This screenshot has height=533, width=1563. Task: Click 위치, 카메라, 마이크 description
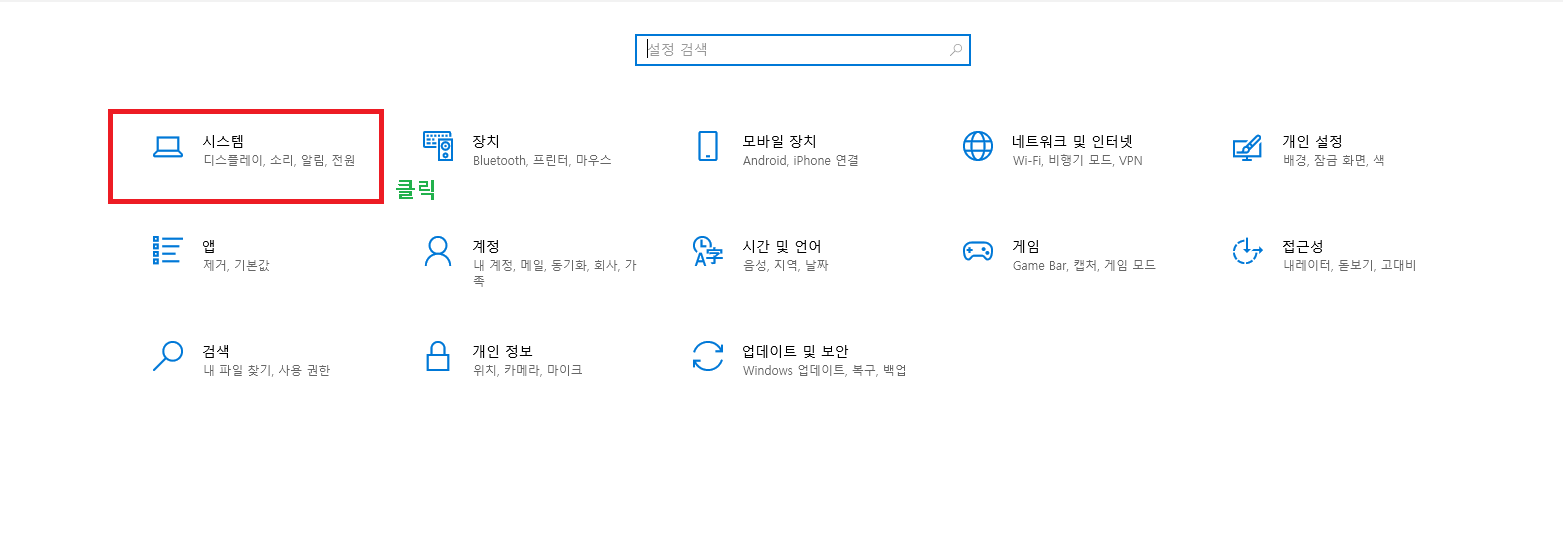pos(527,371)
